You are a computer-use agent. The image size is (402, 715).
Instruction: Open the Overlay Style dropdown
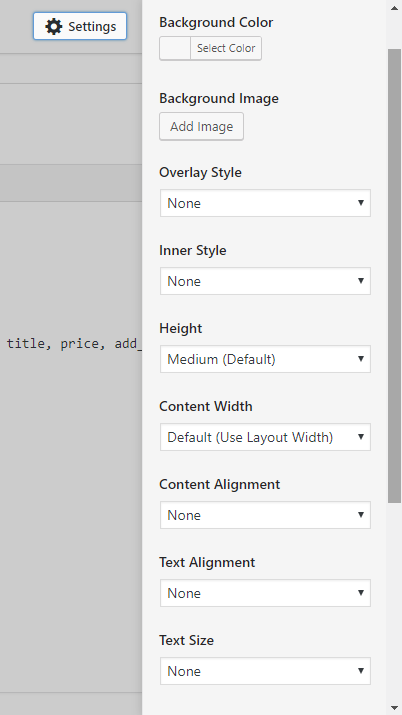(265, 203)
